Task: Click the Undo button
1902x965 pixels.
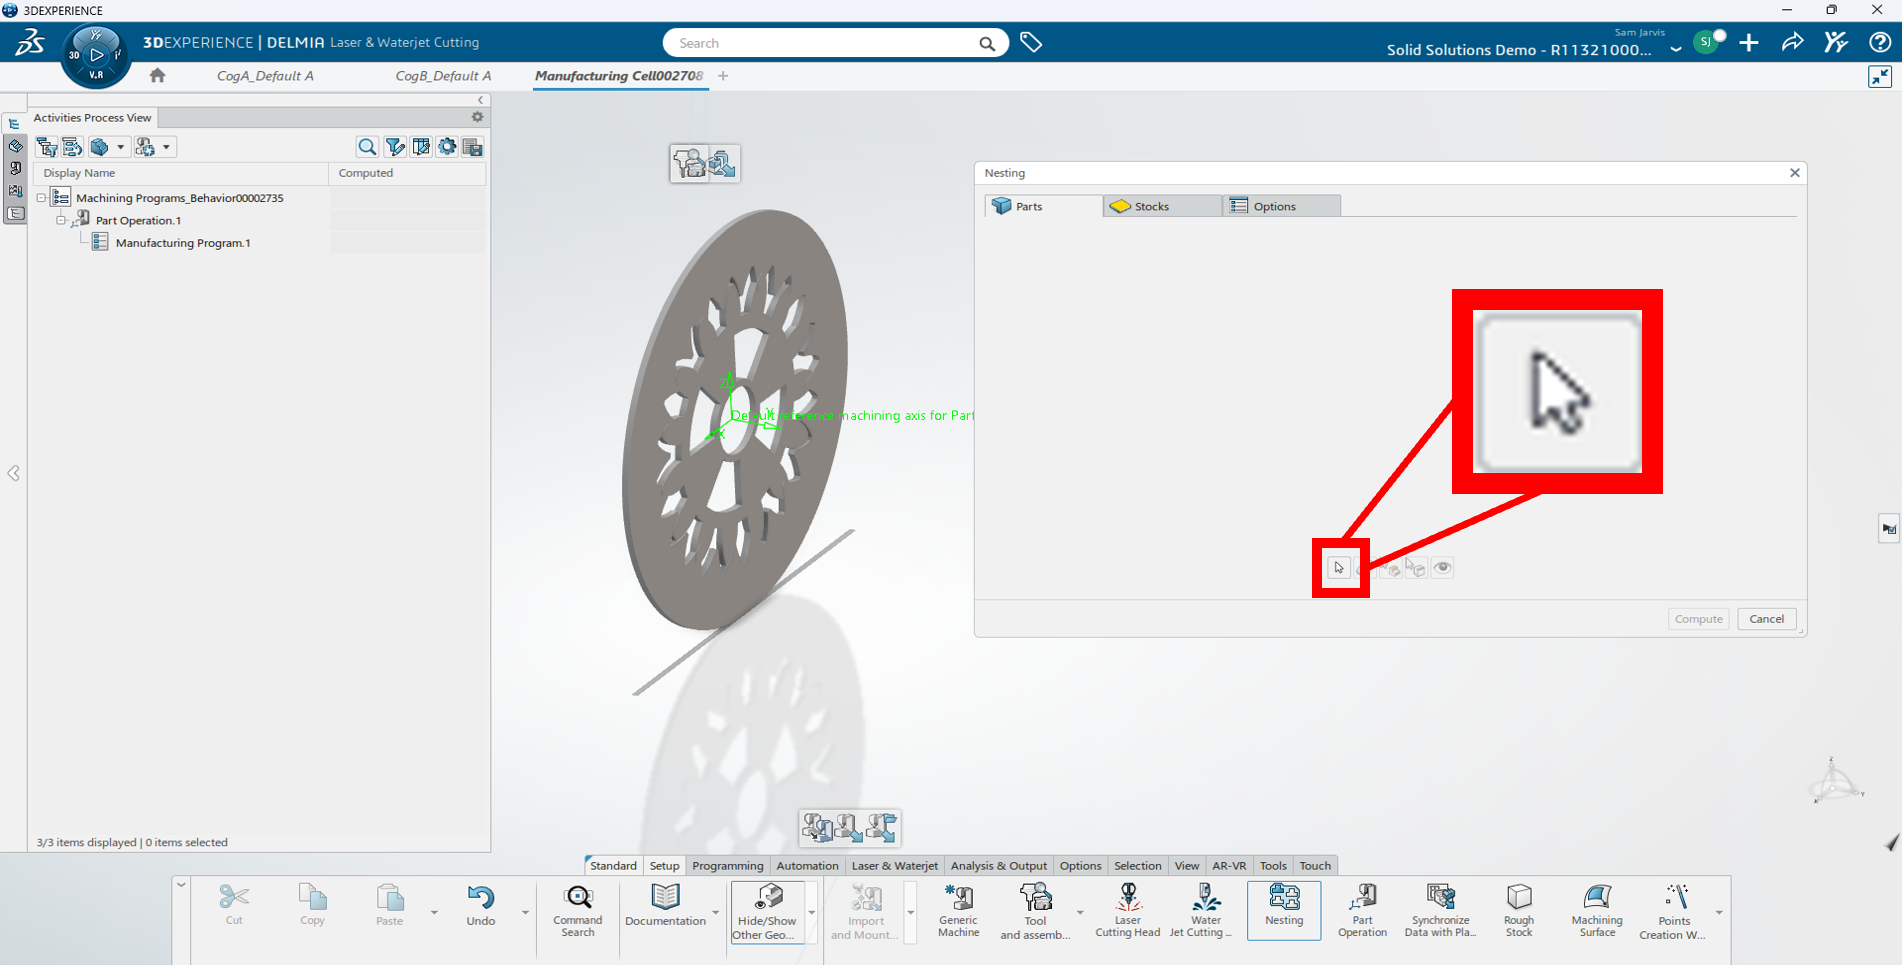Action: pos(480,905)
